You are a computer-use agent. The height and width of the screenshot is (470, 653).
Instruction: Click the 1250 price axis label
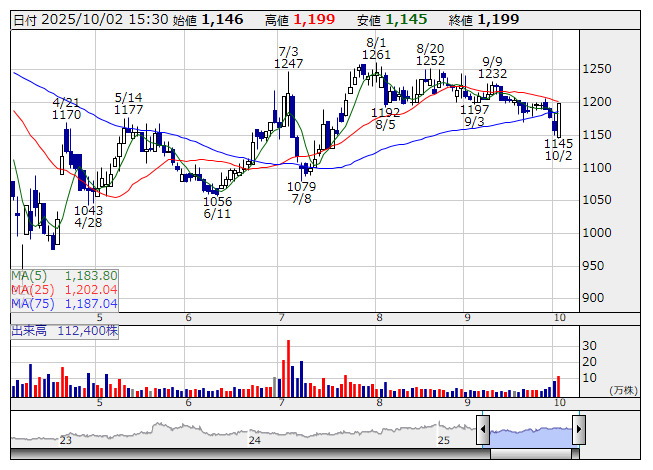click(596, 69)
